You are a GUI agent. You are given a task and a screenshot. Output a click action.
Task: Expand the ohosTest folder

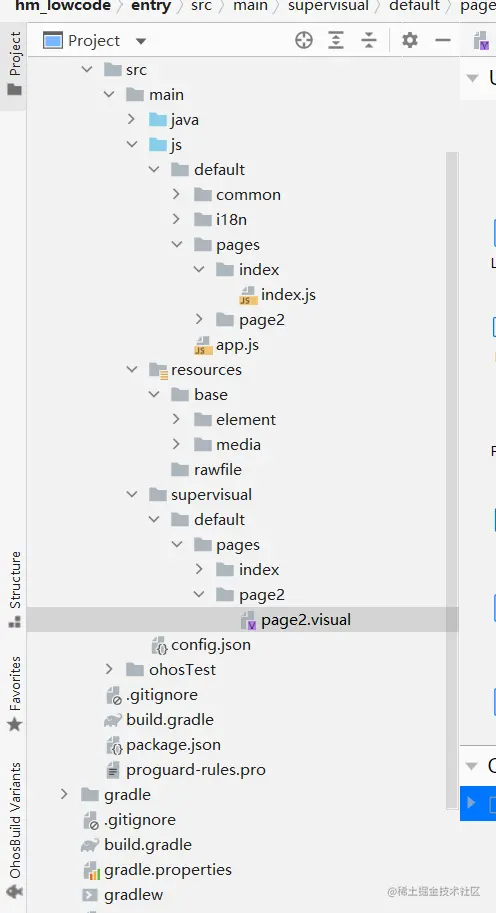coord(109,670)
